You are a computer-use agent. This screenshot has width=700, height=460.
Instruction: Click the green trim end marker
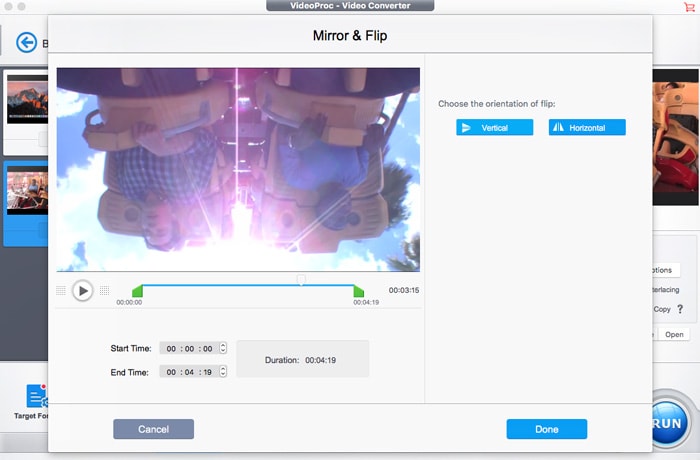359,291
